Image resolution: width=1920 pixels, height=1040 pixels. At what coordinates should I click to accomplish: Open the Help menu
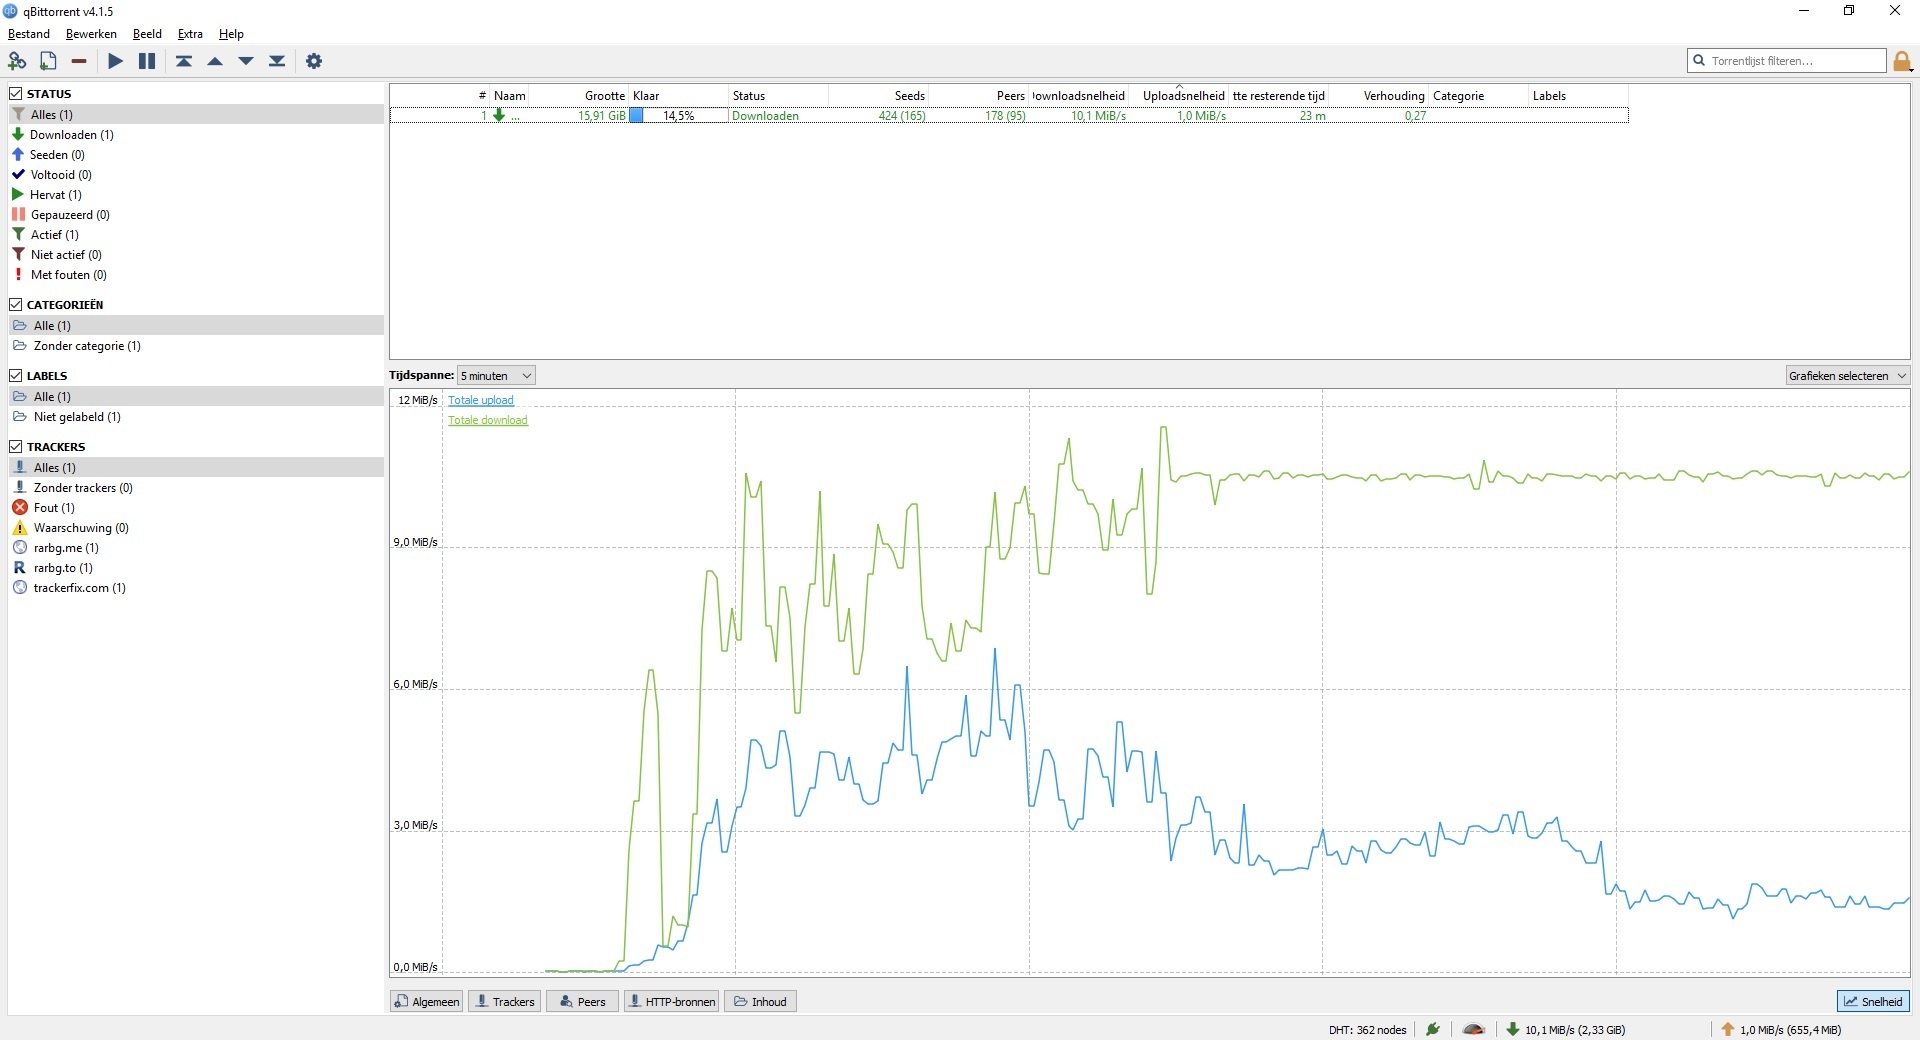(231, 34)
